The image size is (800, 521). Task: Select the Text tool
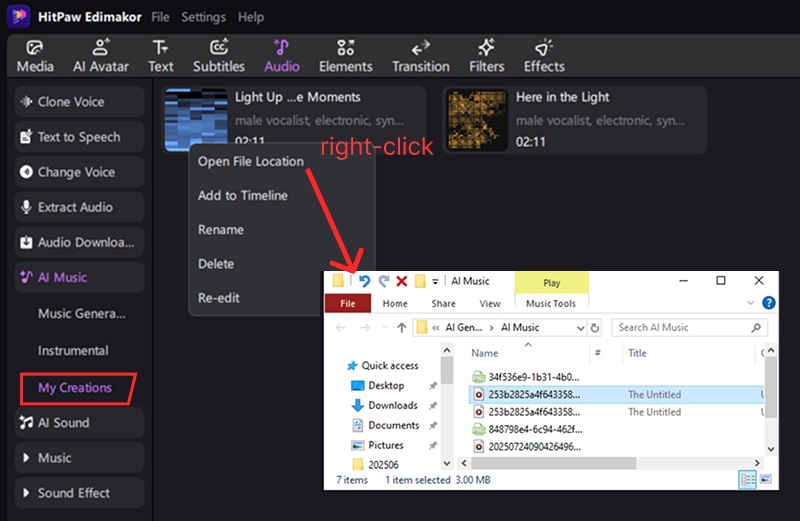click(x=161, y=56)
